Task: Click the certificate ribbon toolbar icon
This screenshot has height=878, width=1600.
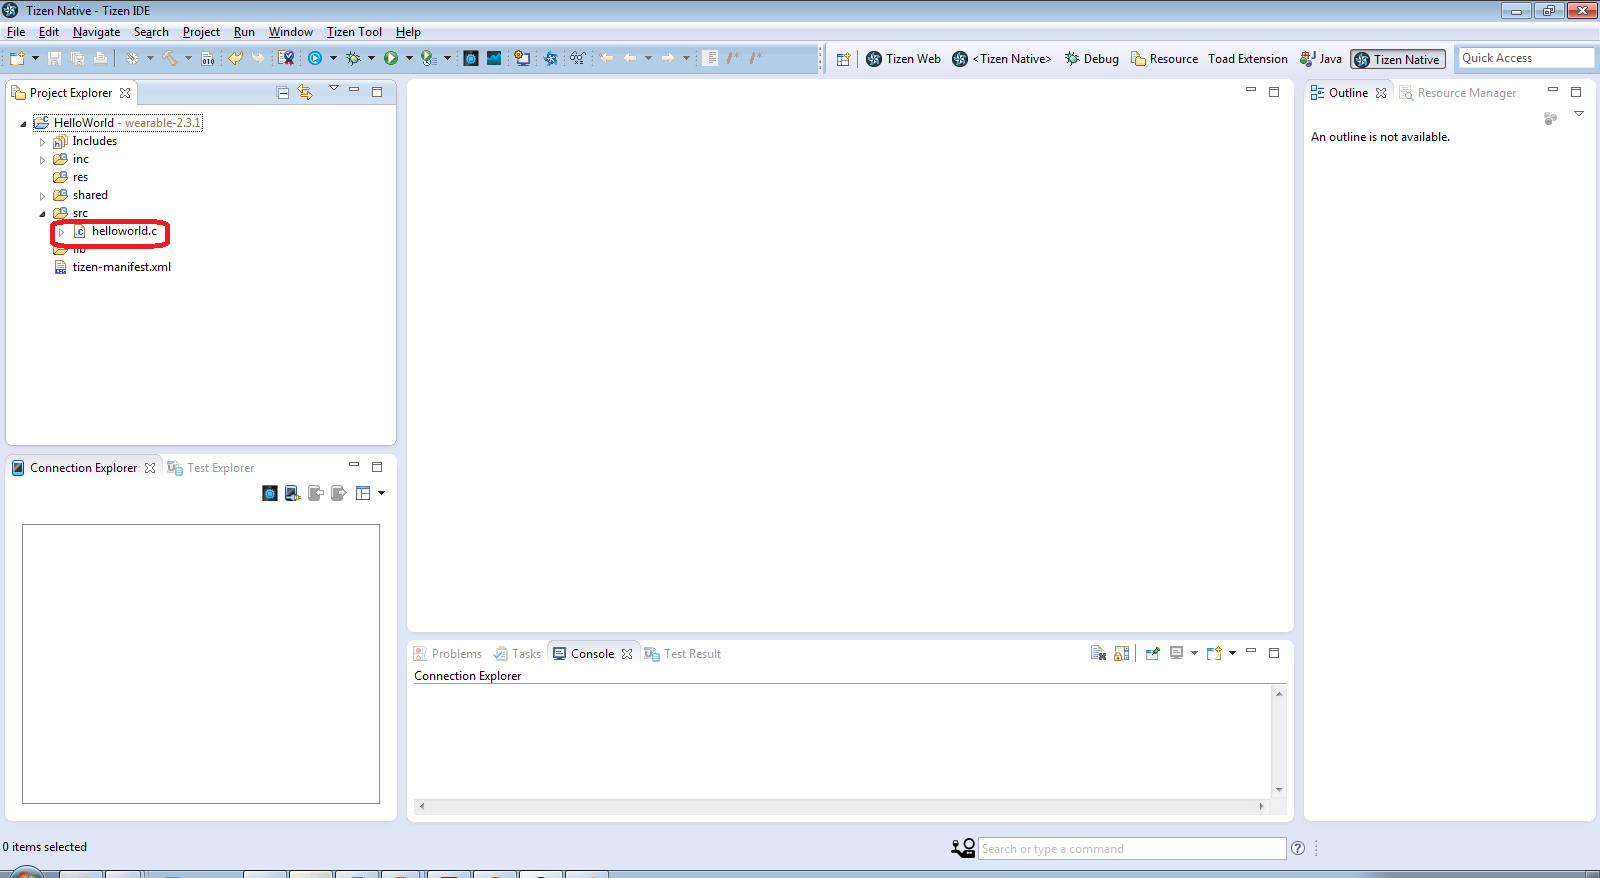Action: coord(286,58)
